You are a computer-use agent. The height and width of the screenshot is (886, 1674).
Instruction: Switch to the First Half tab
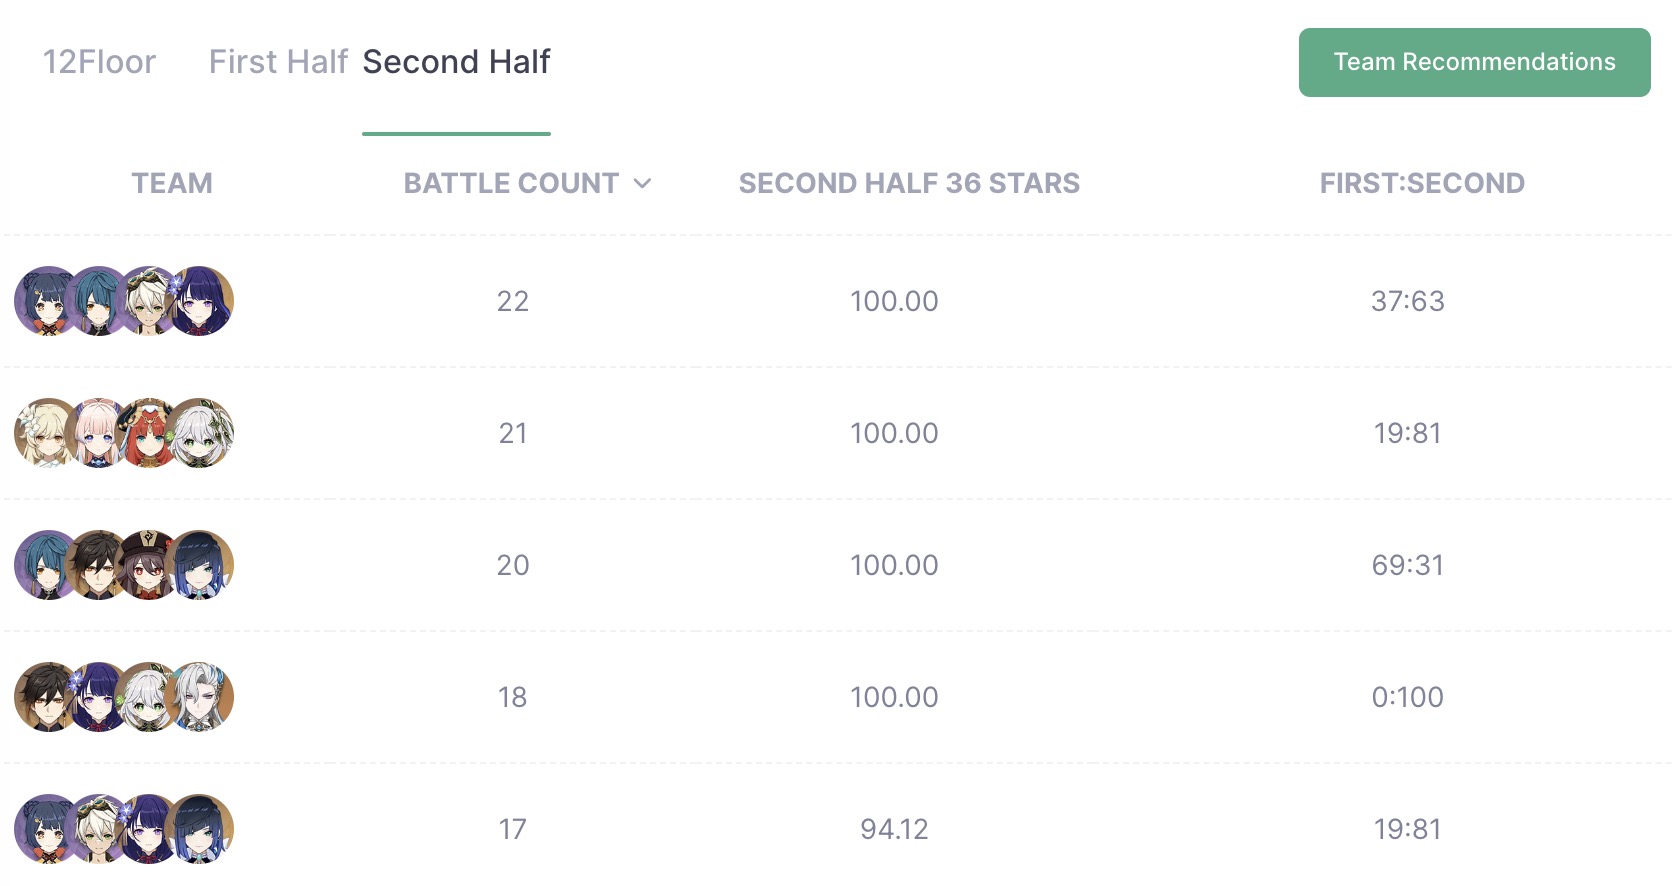[x=278, y=62]
